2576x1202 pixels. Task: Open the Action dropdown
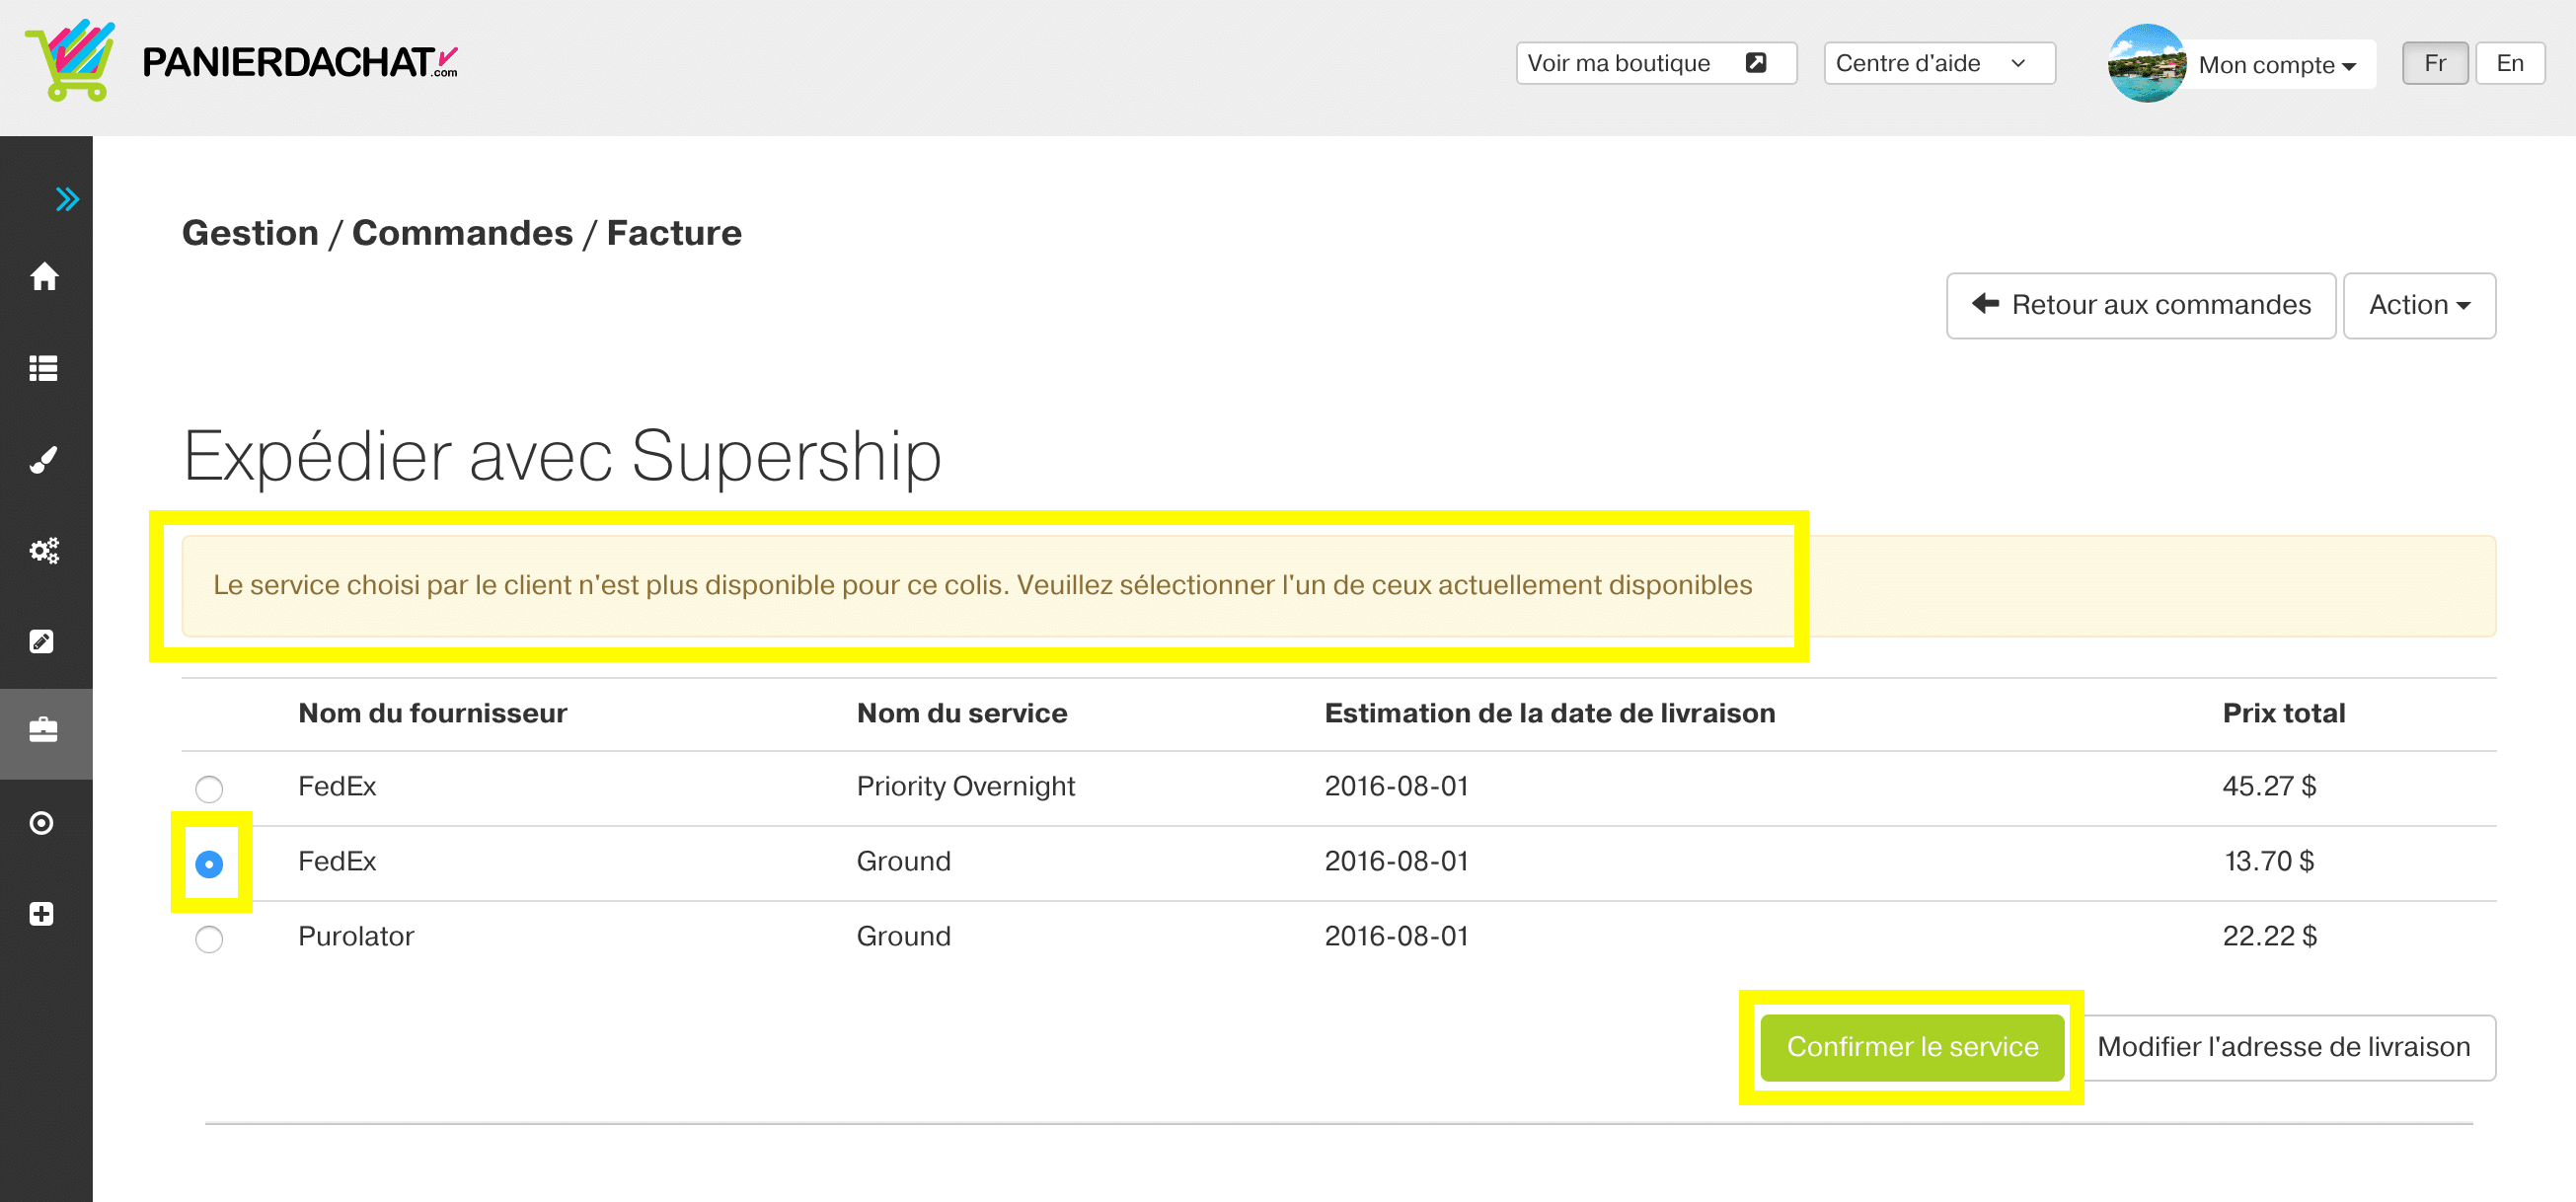[2418, 305]
